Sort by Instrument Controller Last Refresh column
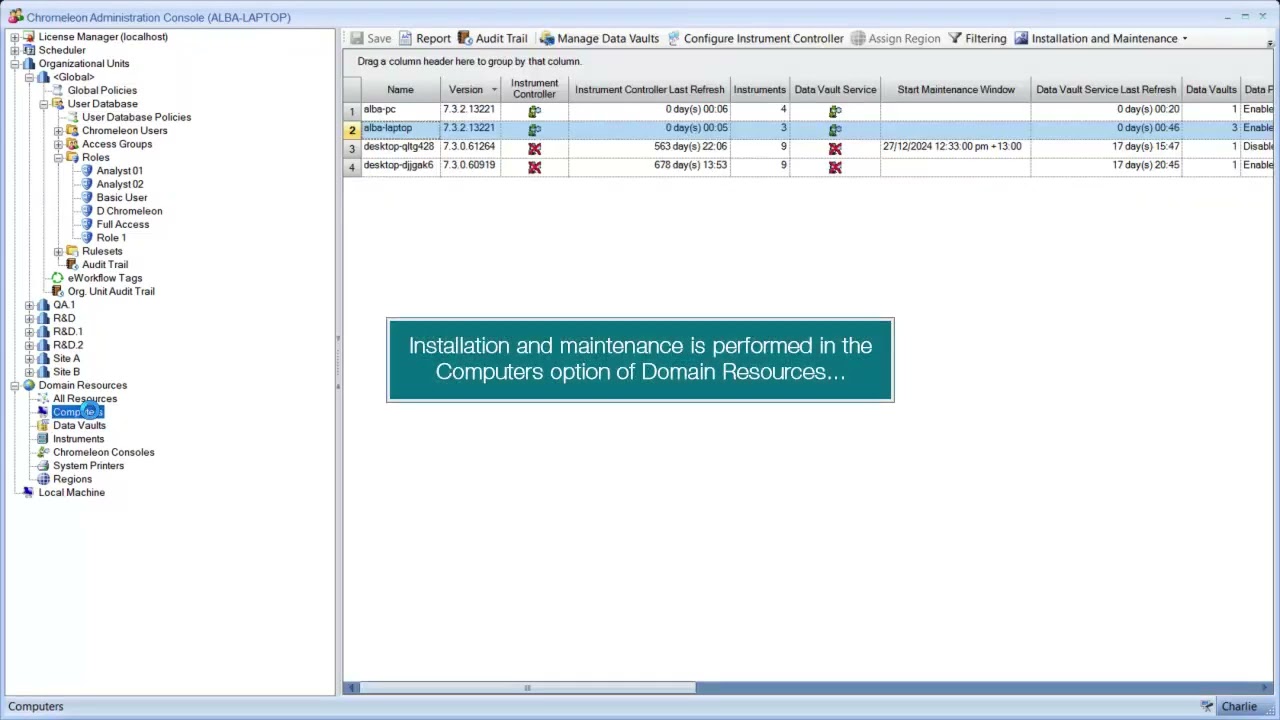Viewport: 1280px width, 720px height. (x=649, y=90)
